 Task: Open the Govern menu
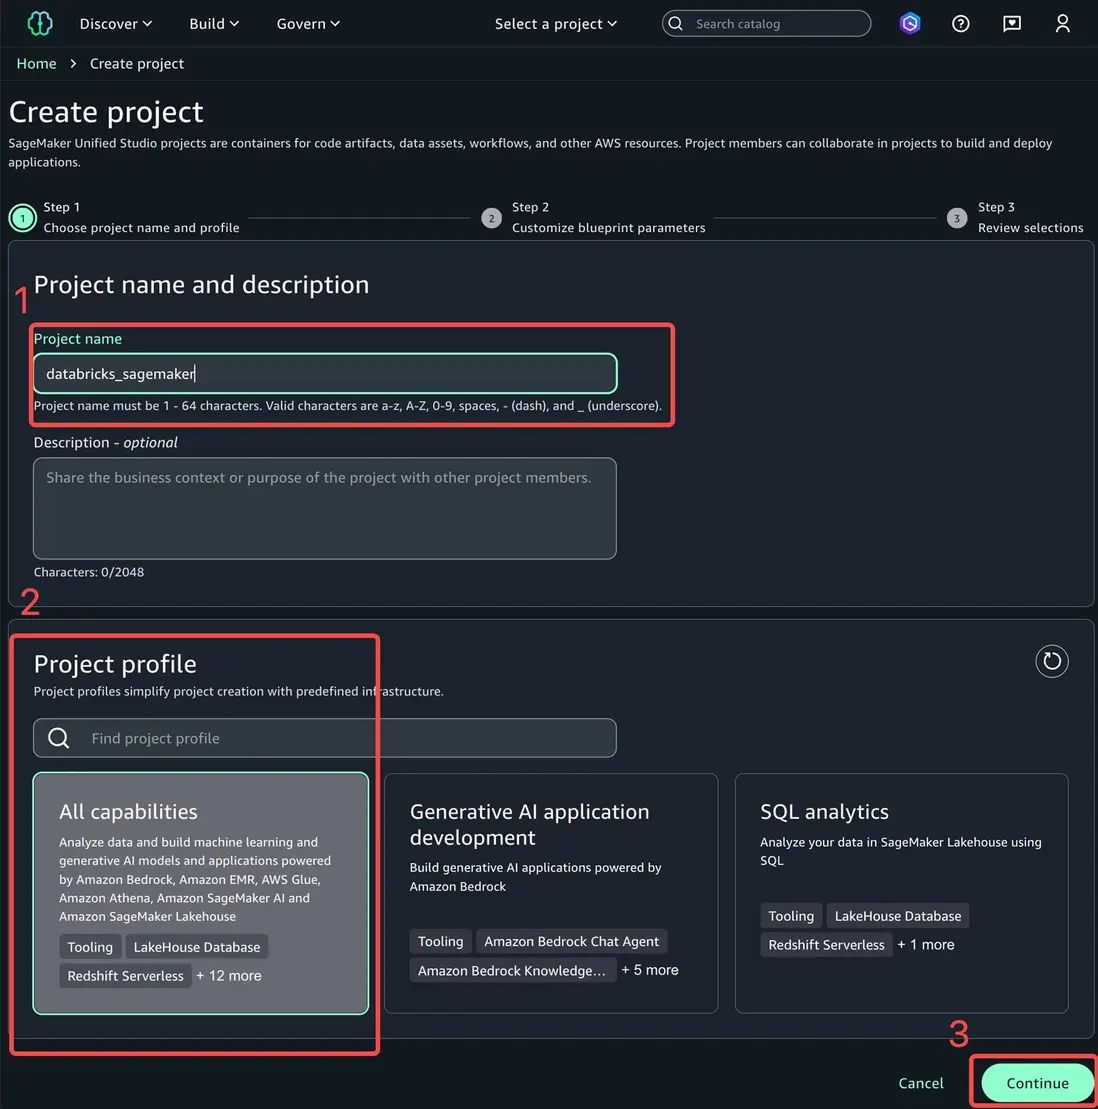(x=308, y=23)
